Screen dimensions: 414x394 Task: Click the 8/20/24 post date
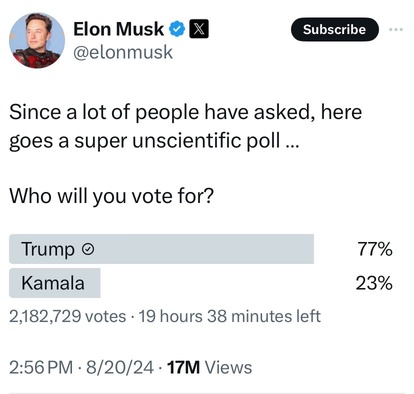point(120,368)
